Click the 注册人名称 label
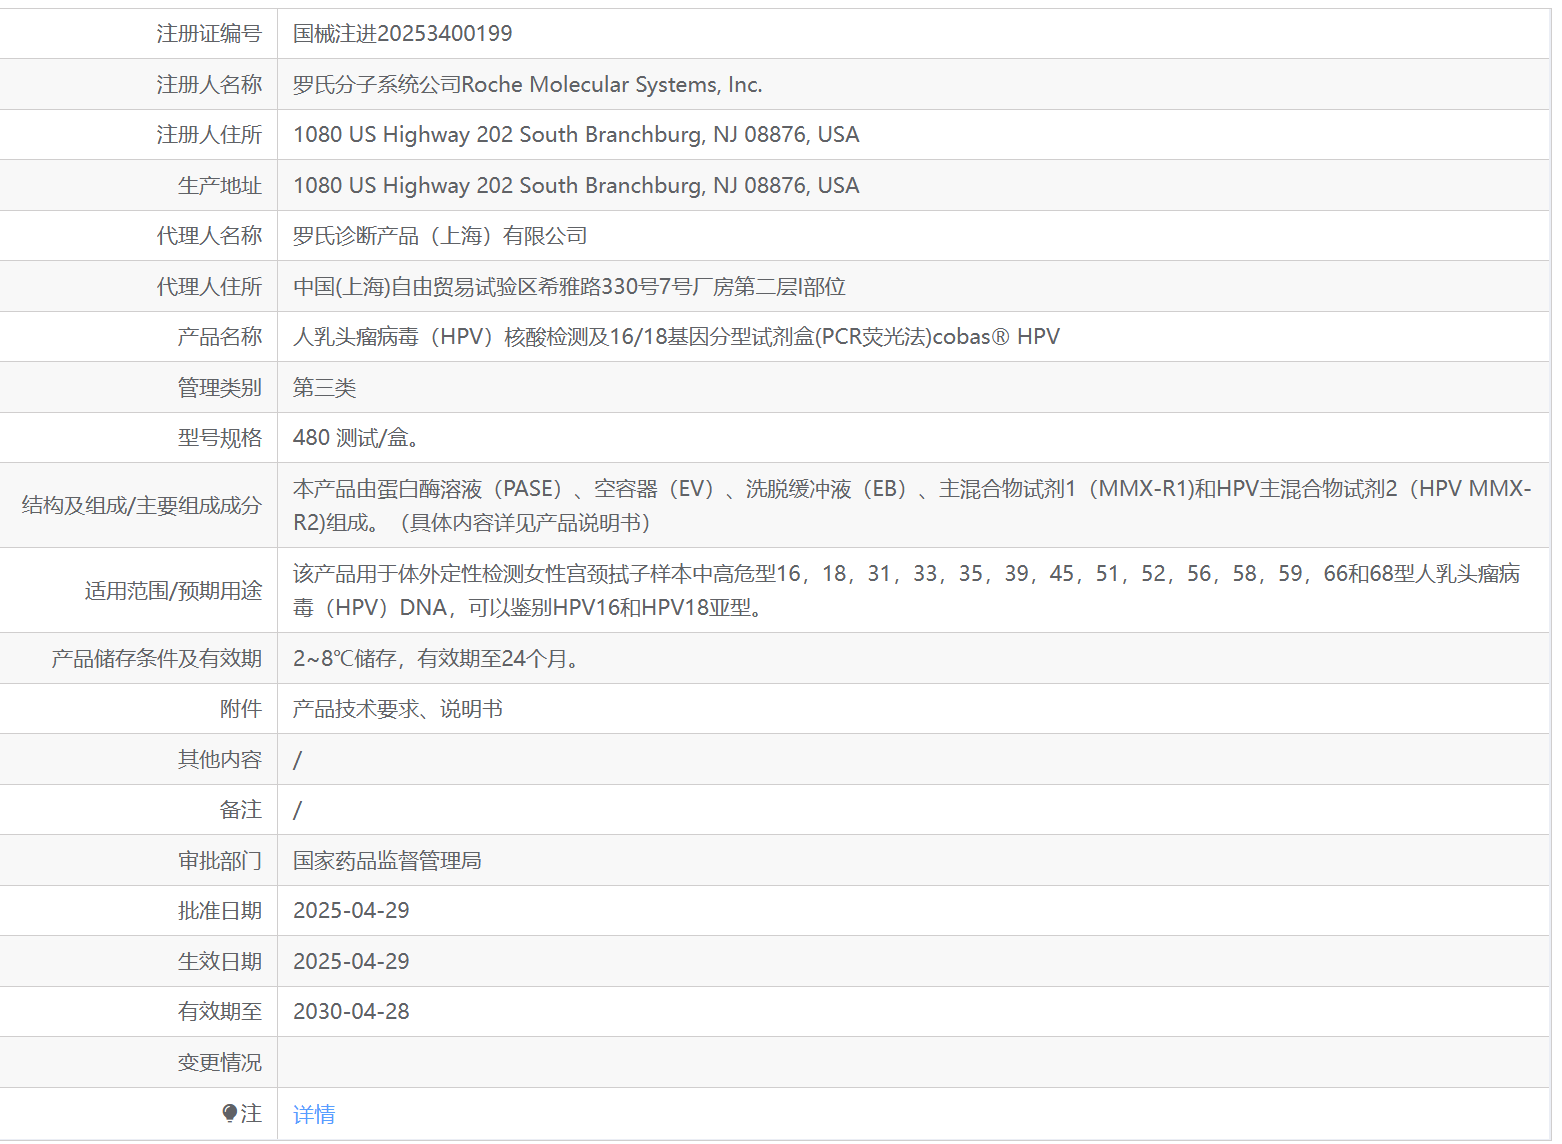Image resolution: width=1562 pixels, height=1144 pixels. pyautogui.click(x=209, y=85)
